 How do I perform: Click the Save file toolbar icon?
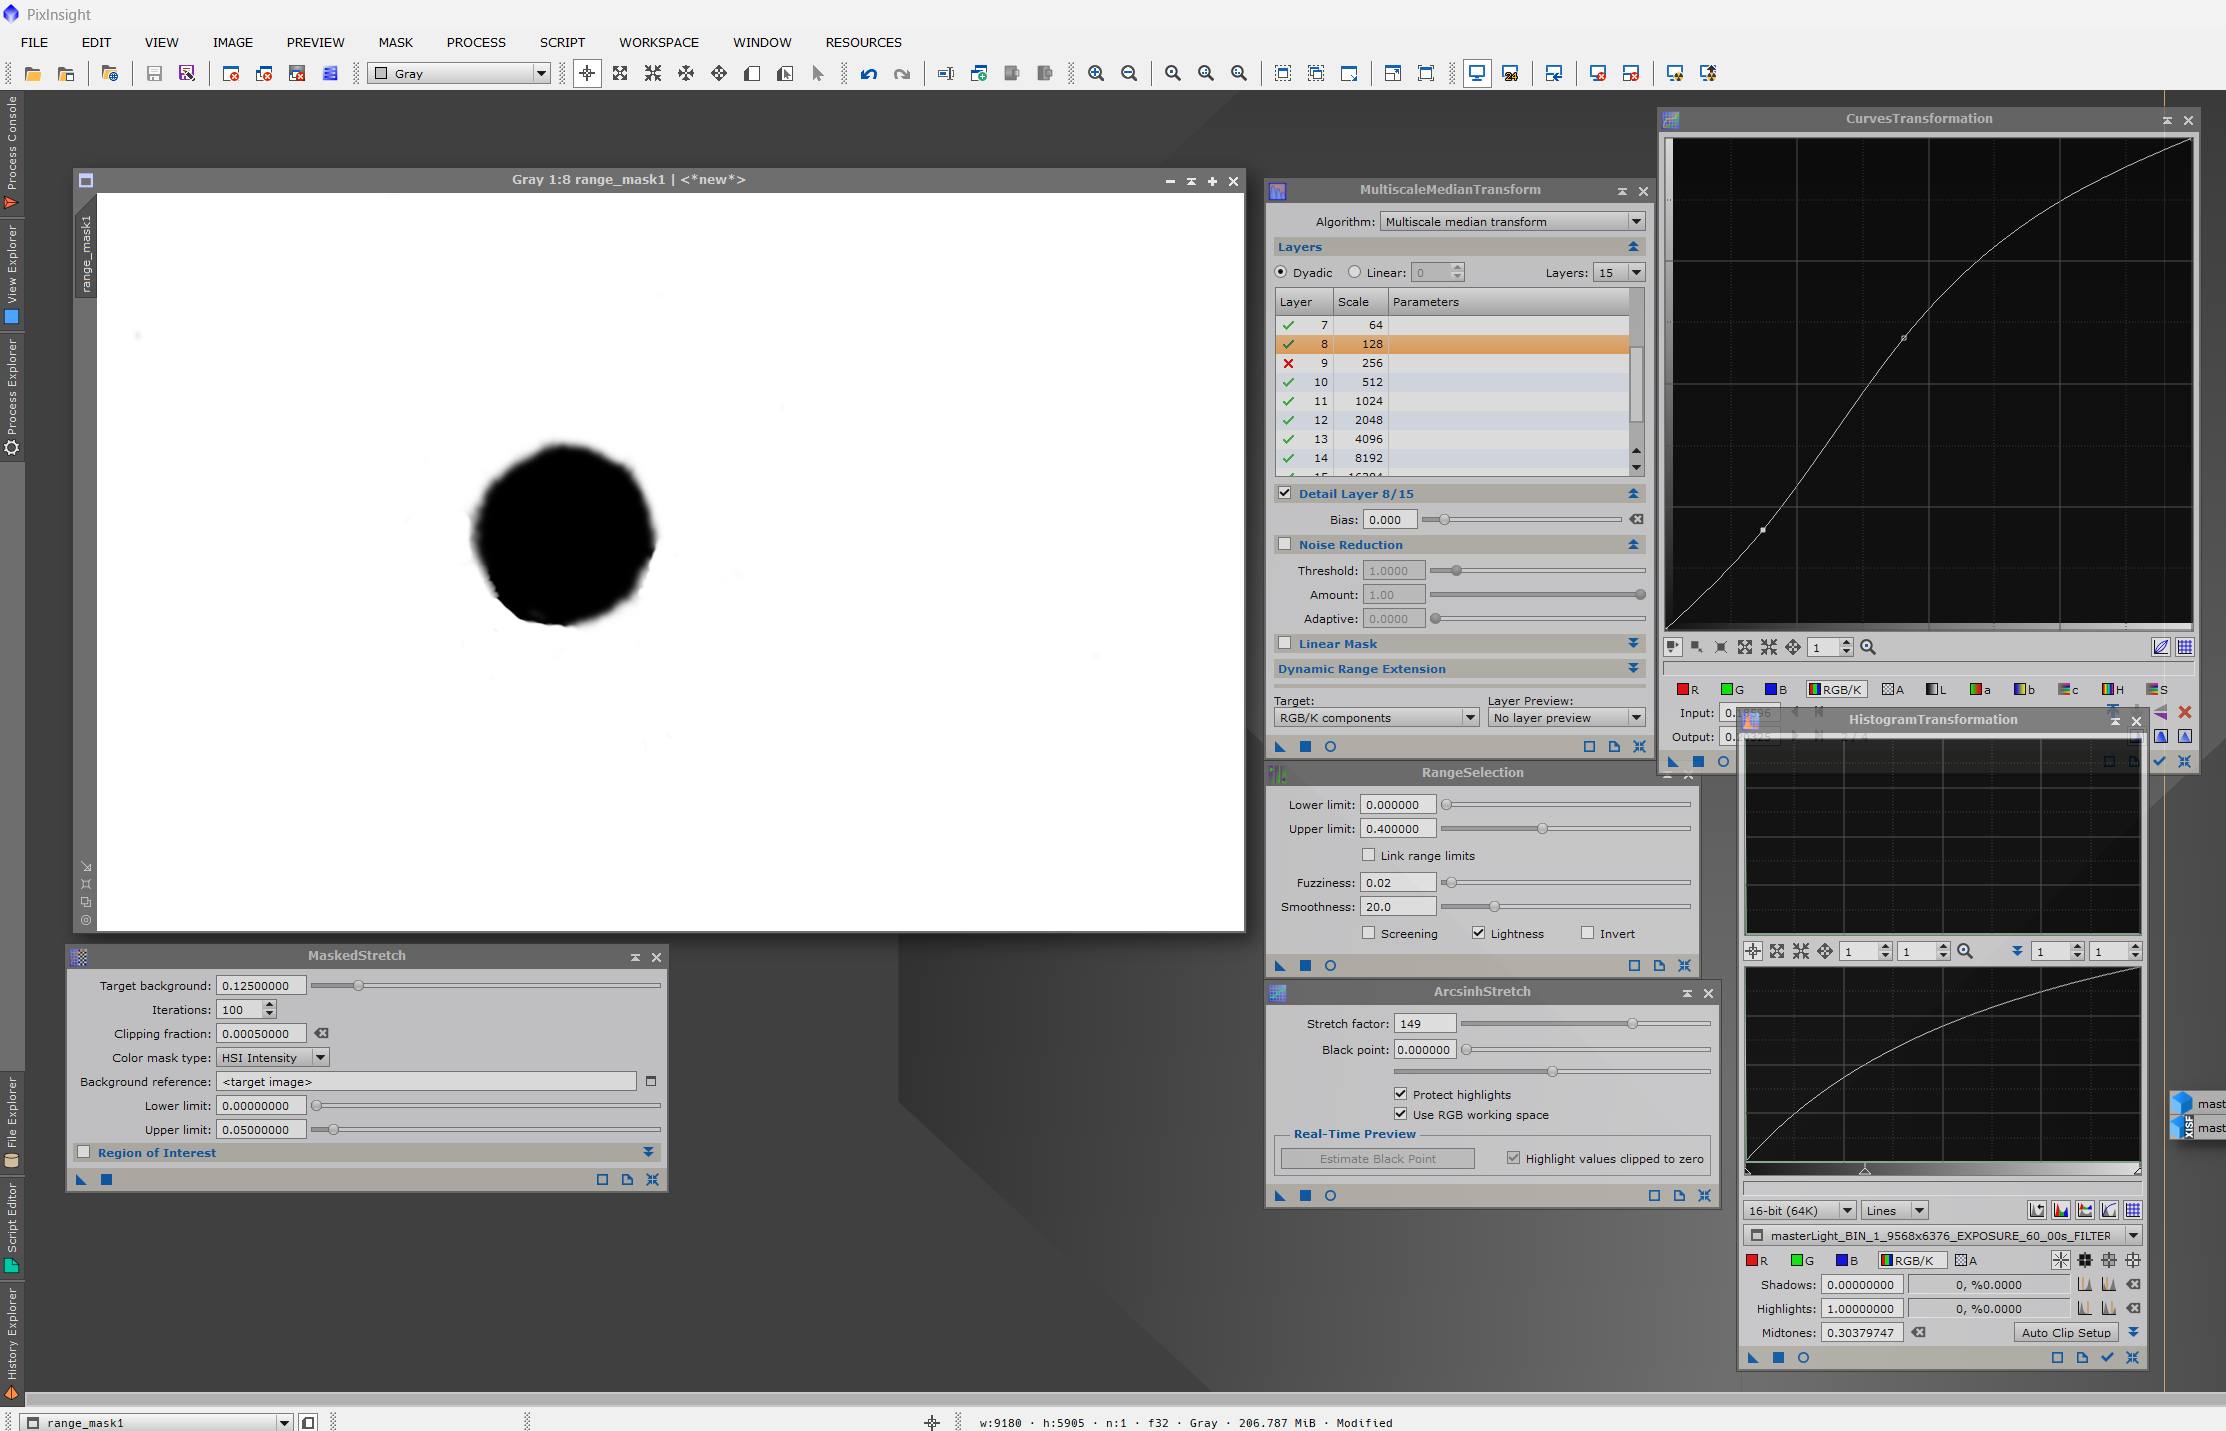(154, 74)
